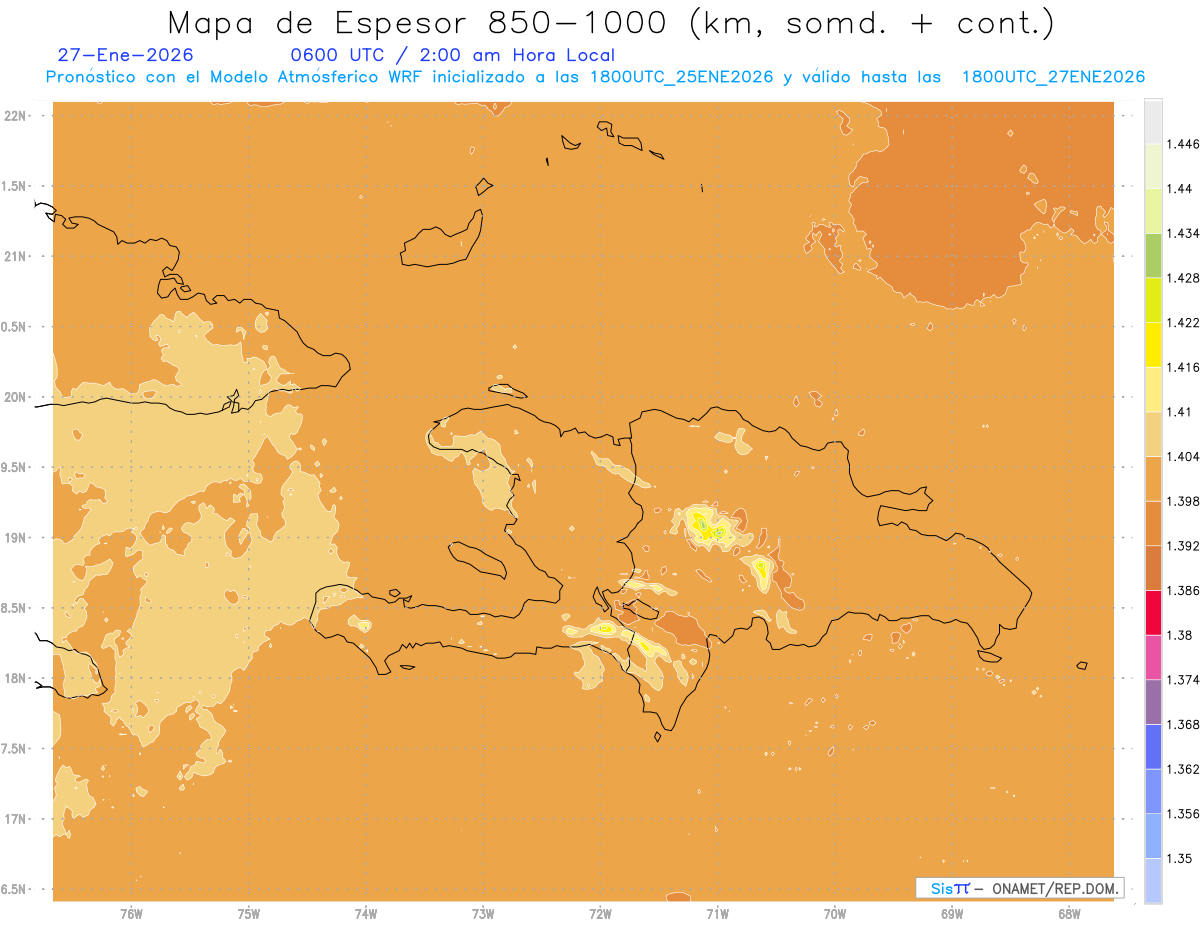Image resolution: width=1200 pixels, height=927 pixels.
Task: Click the "22N" latitude label
Action: pos(15,116)
